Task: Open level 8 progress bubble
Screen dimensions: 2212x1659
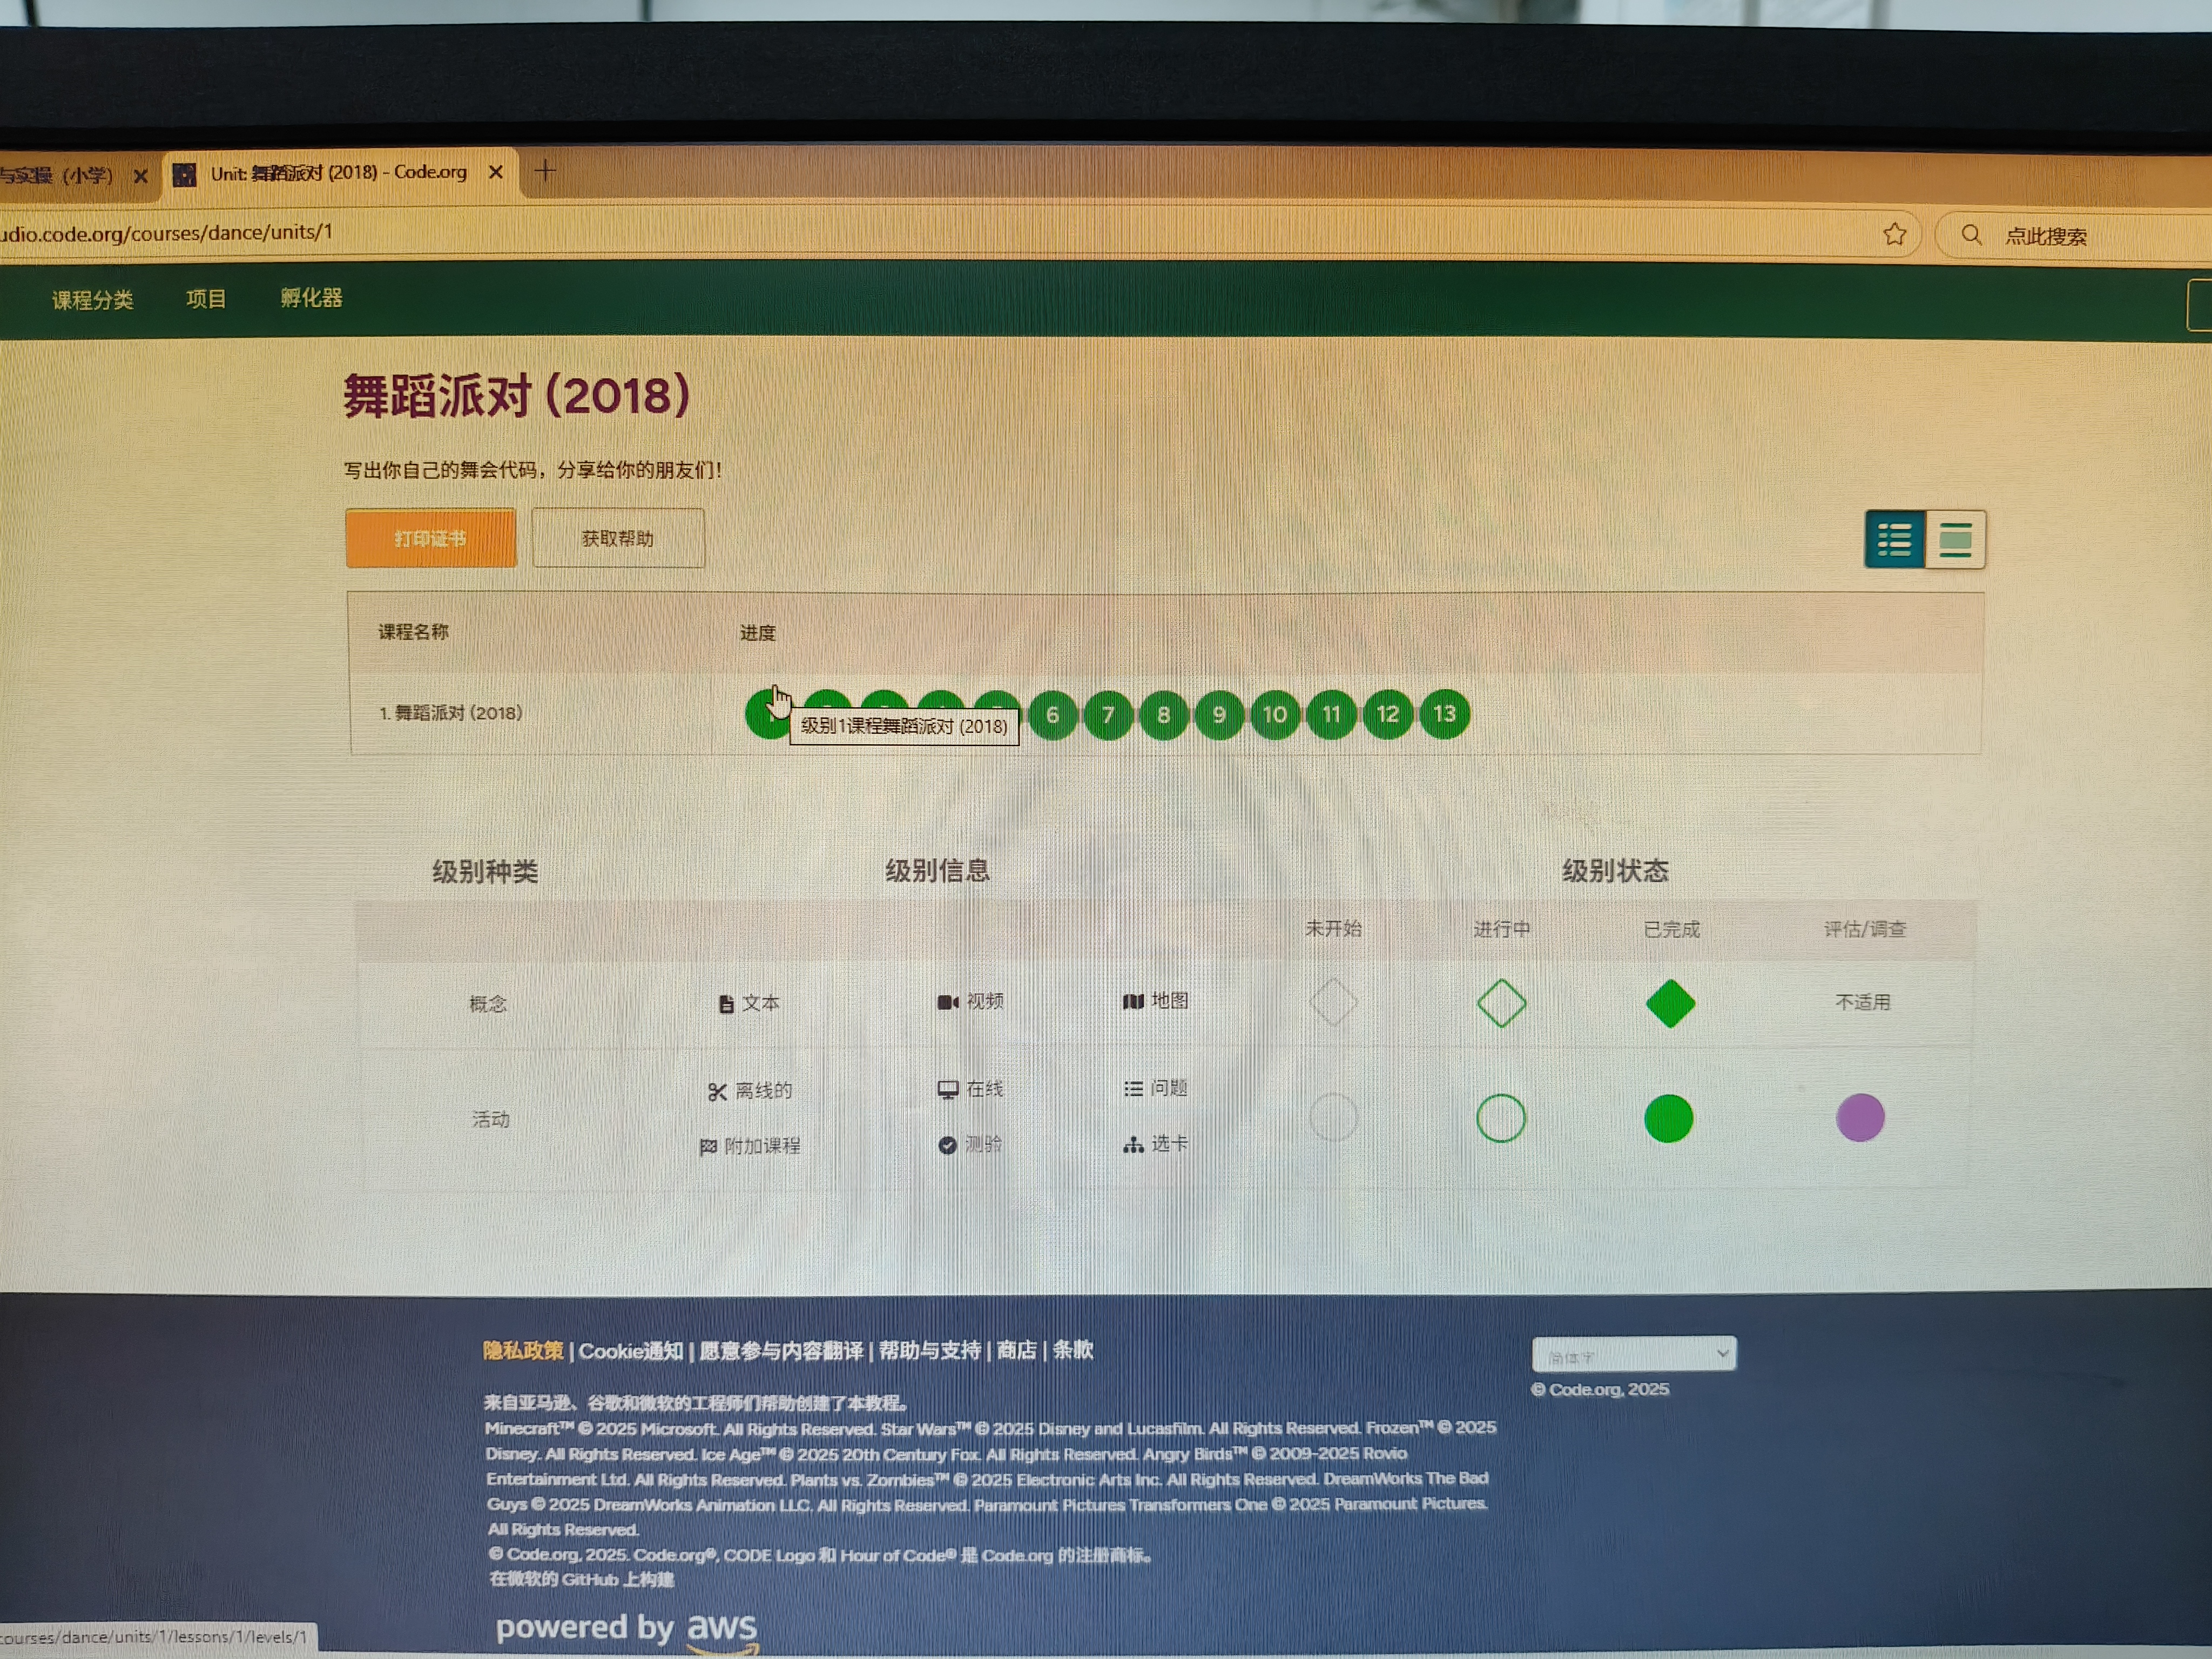Action: click(x=1164, y=715)
